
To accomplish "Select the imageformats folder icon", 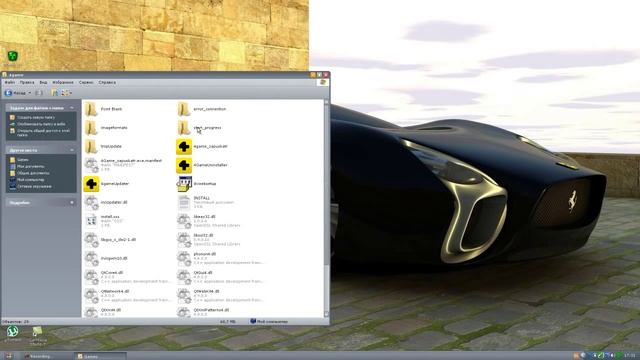I will 91,128.
